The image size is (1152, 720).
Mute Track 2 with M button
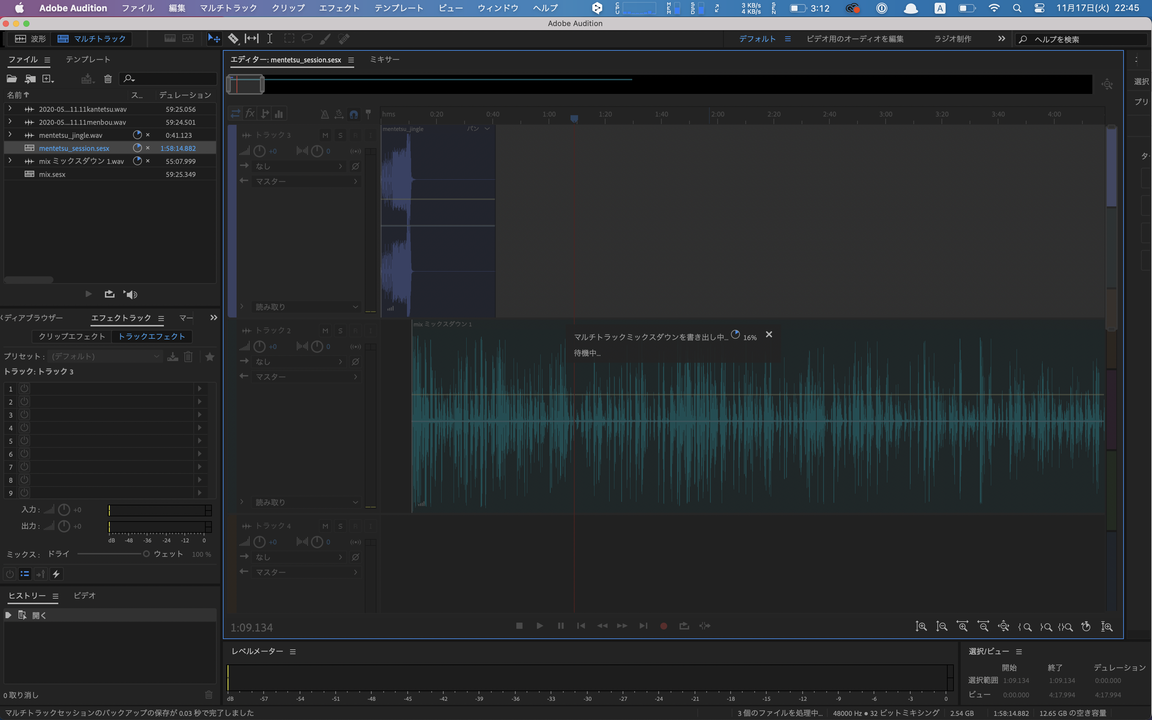pyautogui.click(x=325, y=331)
